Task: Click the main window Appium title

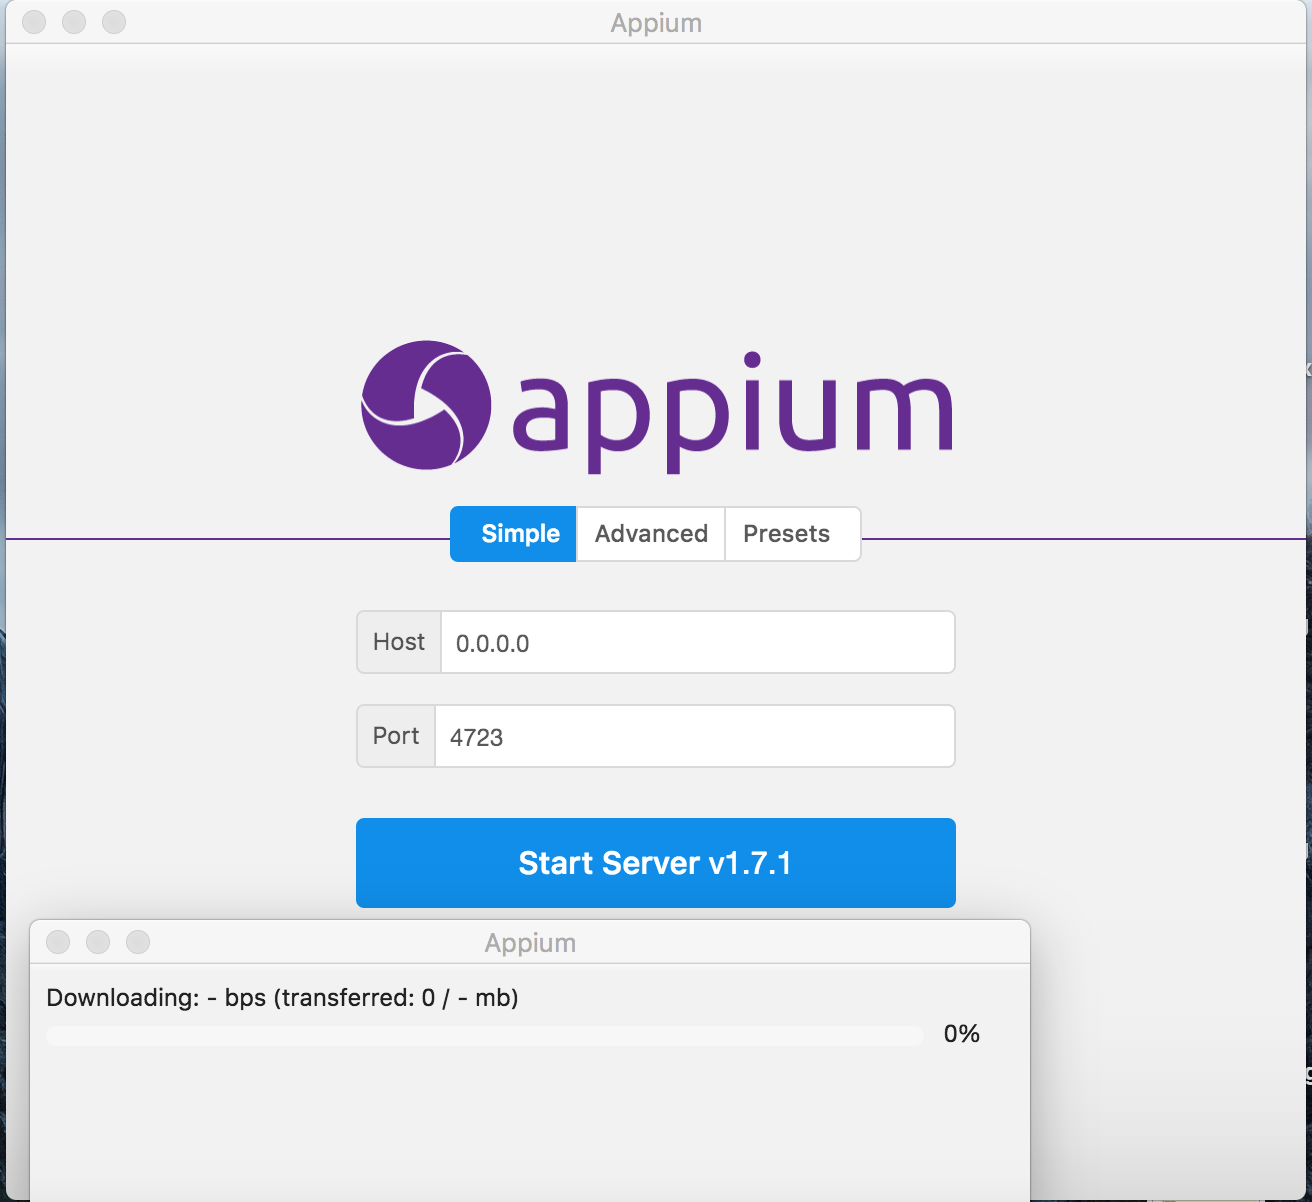Action: coord(656,23)
